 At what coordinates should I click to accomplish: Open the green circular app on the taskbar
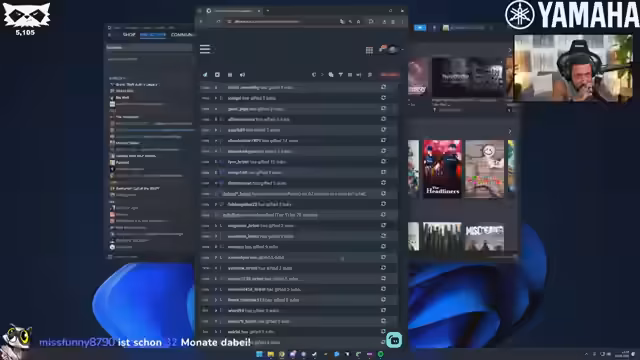380,354
